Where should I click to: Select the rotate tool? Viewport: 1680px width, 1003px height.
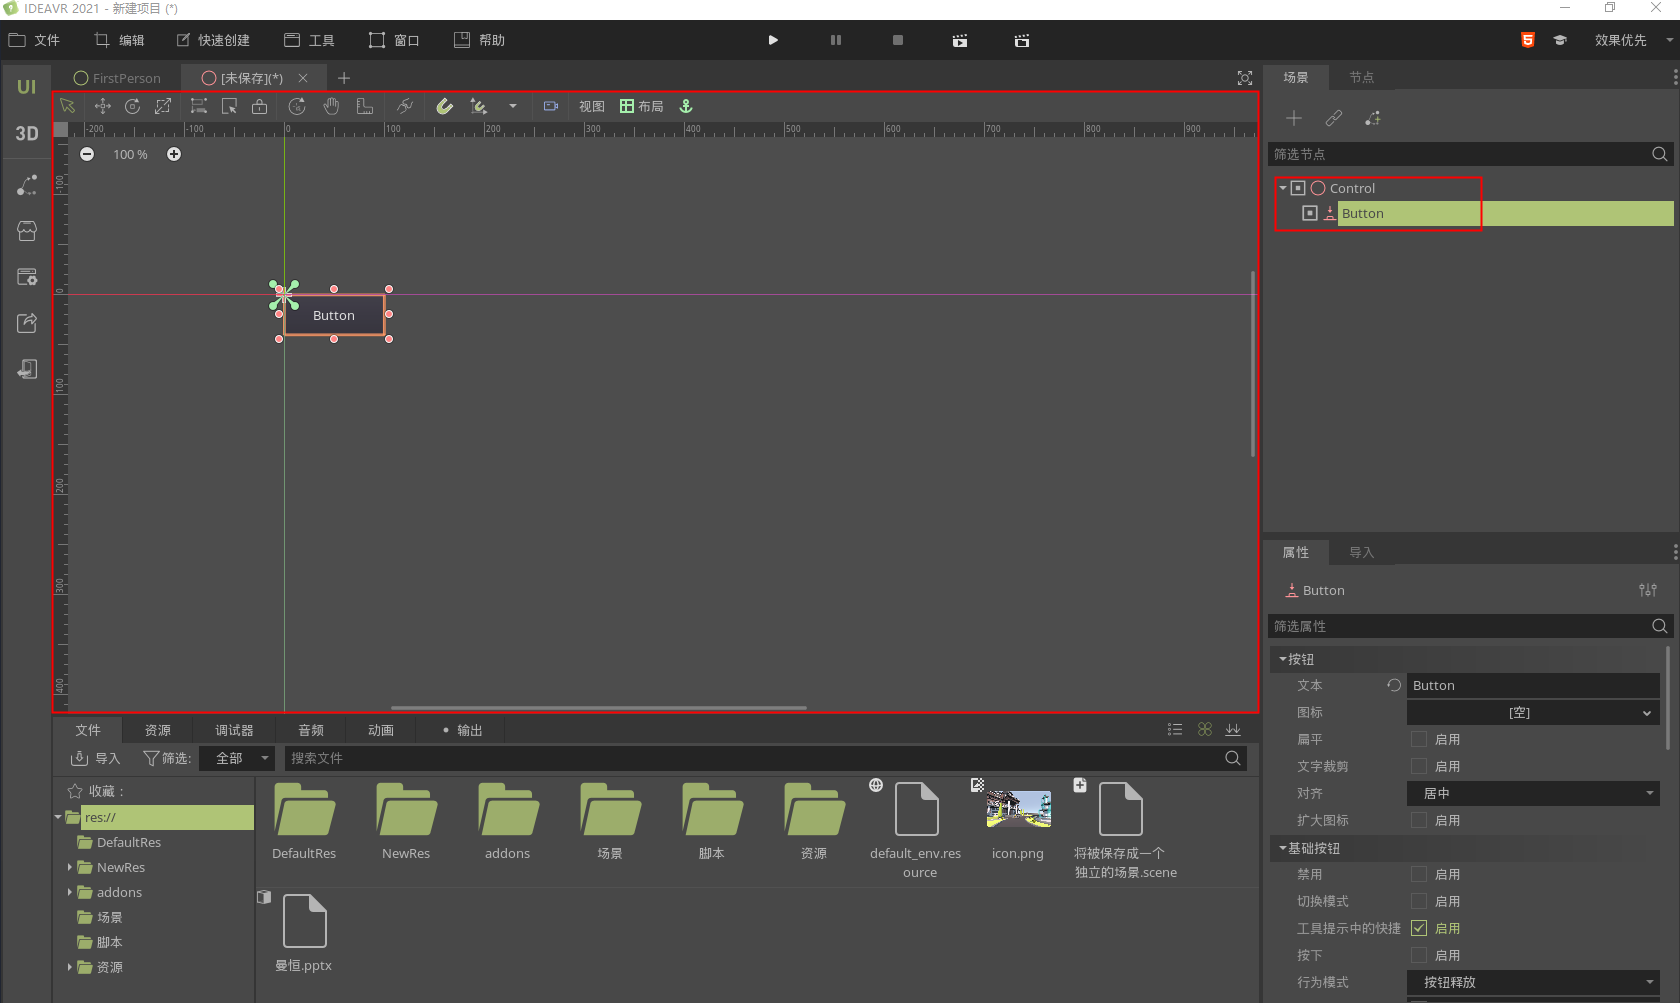[x=132, y=106]
